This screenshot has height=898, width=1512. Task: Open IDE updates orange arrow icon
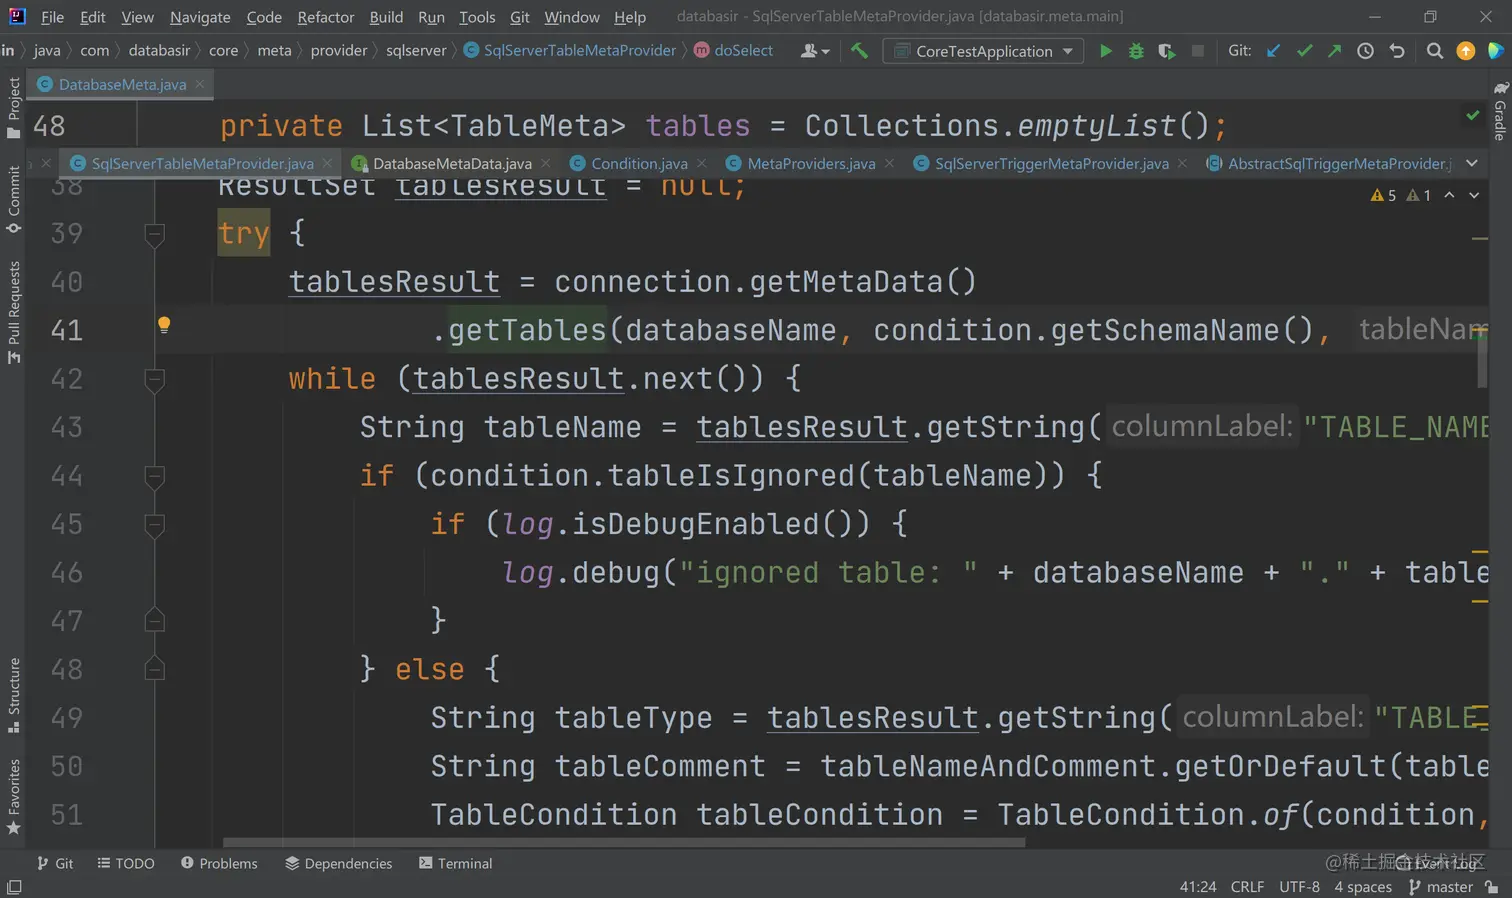[x=1465, y=51]
